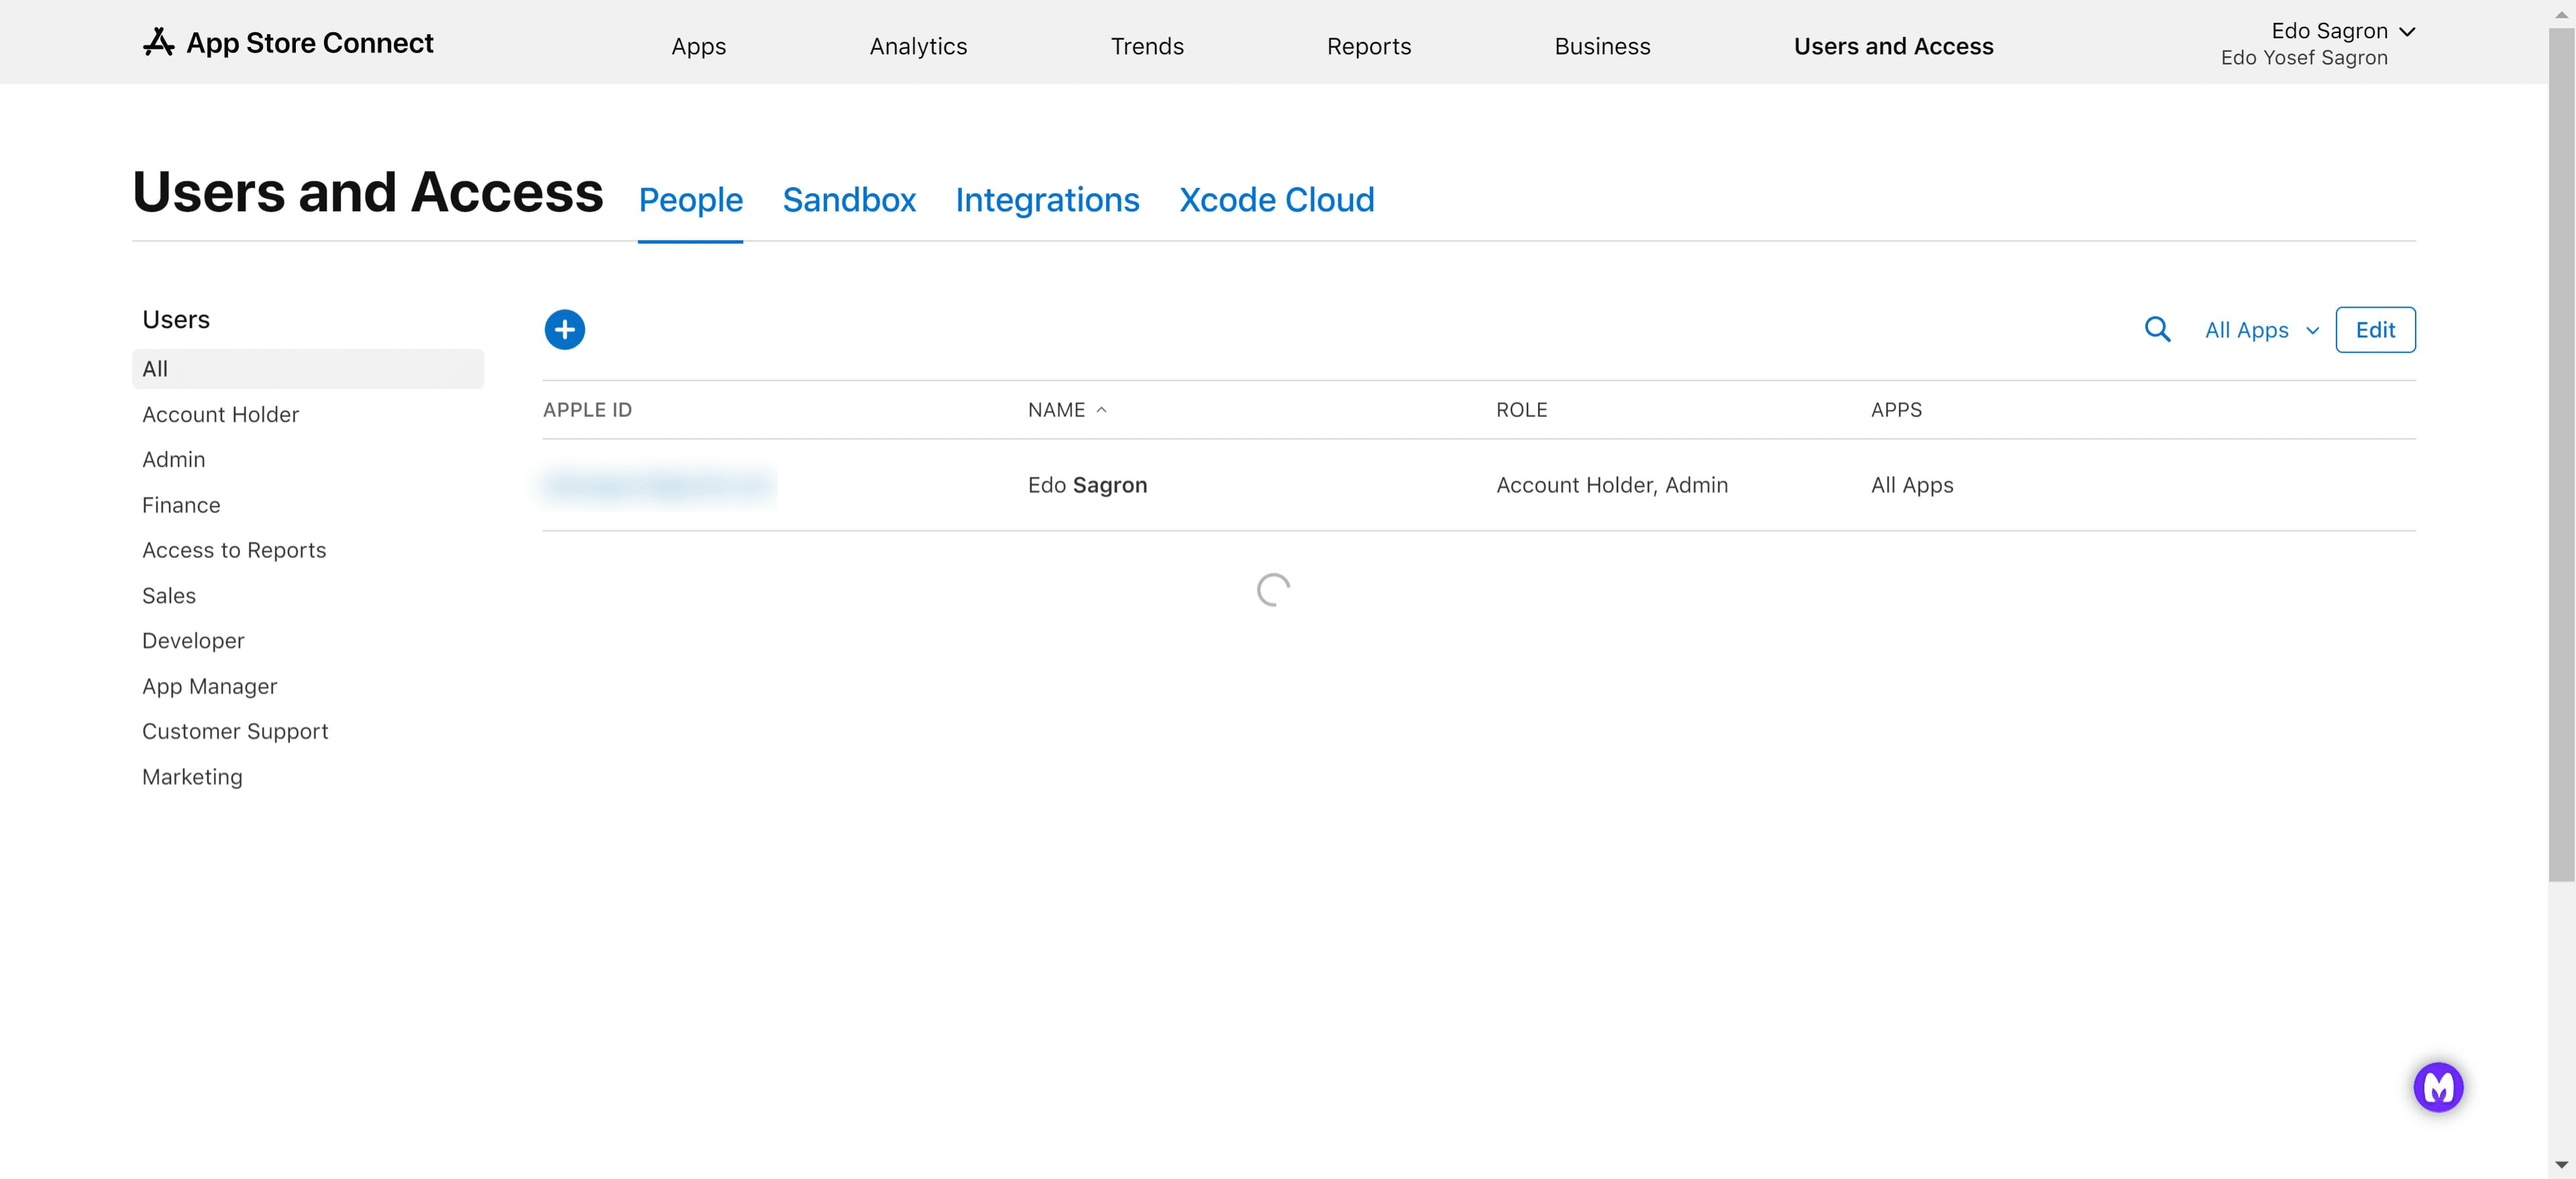Select Marketing in the Users list
Viewport: 2576px width, 1179px height.
pos(192,776)
